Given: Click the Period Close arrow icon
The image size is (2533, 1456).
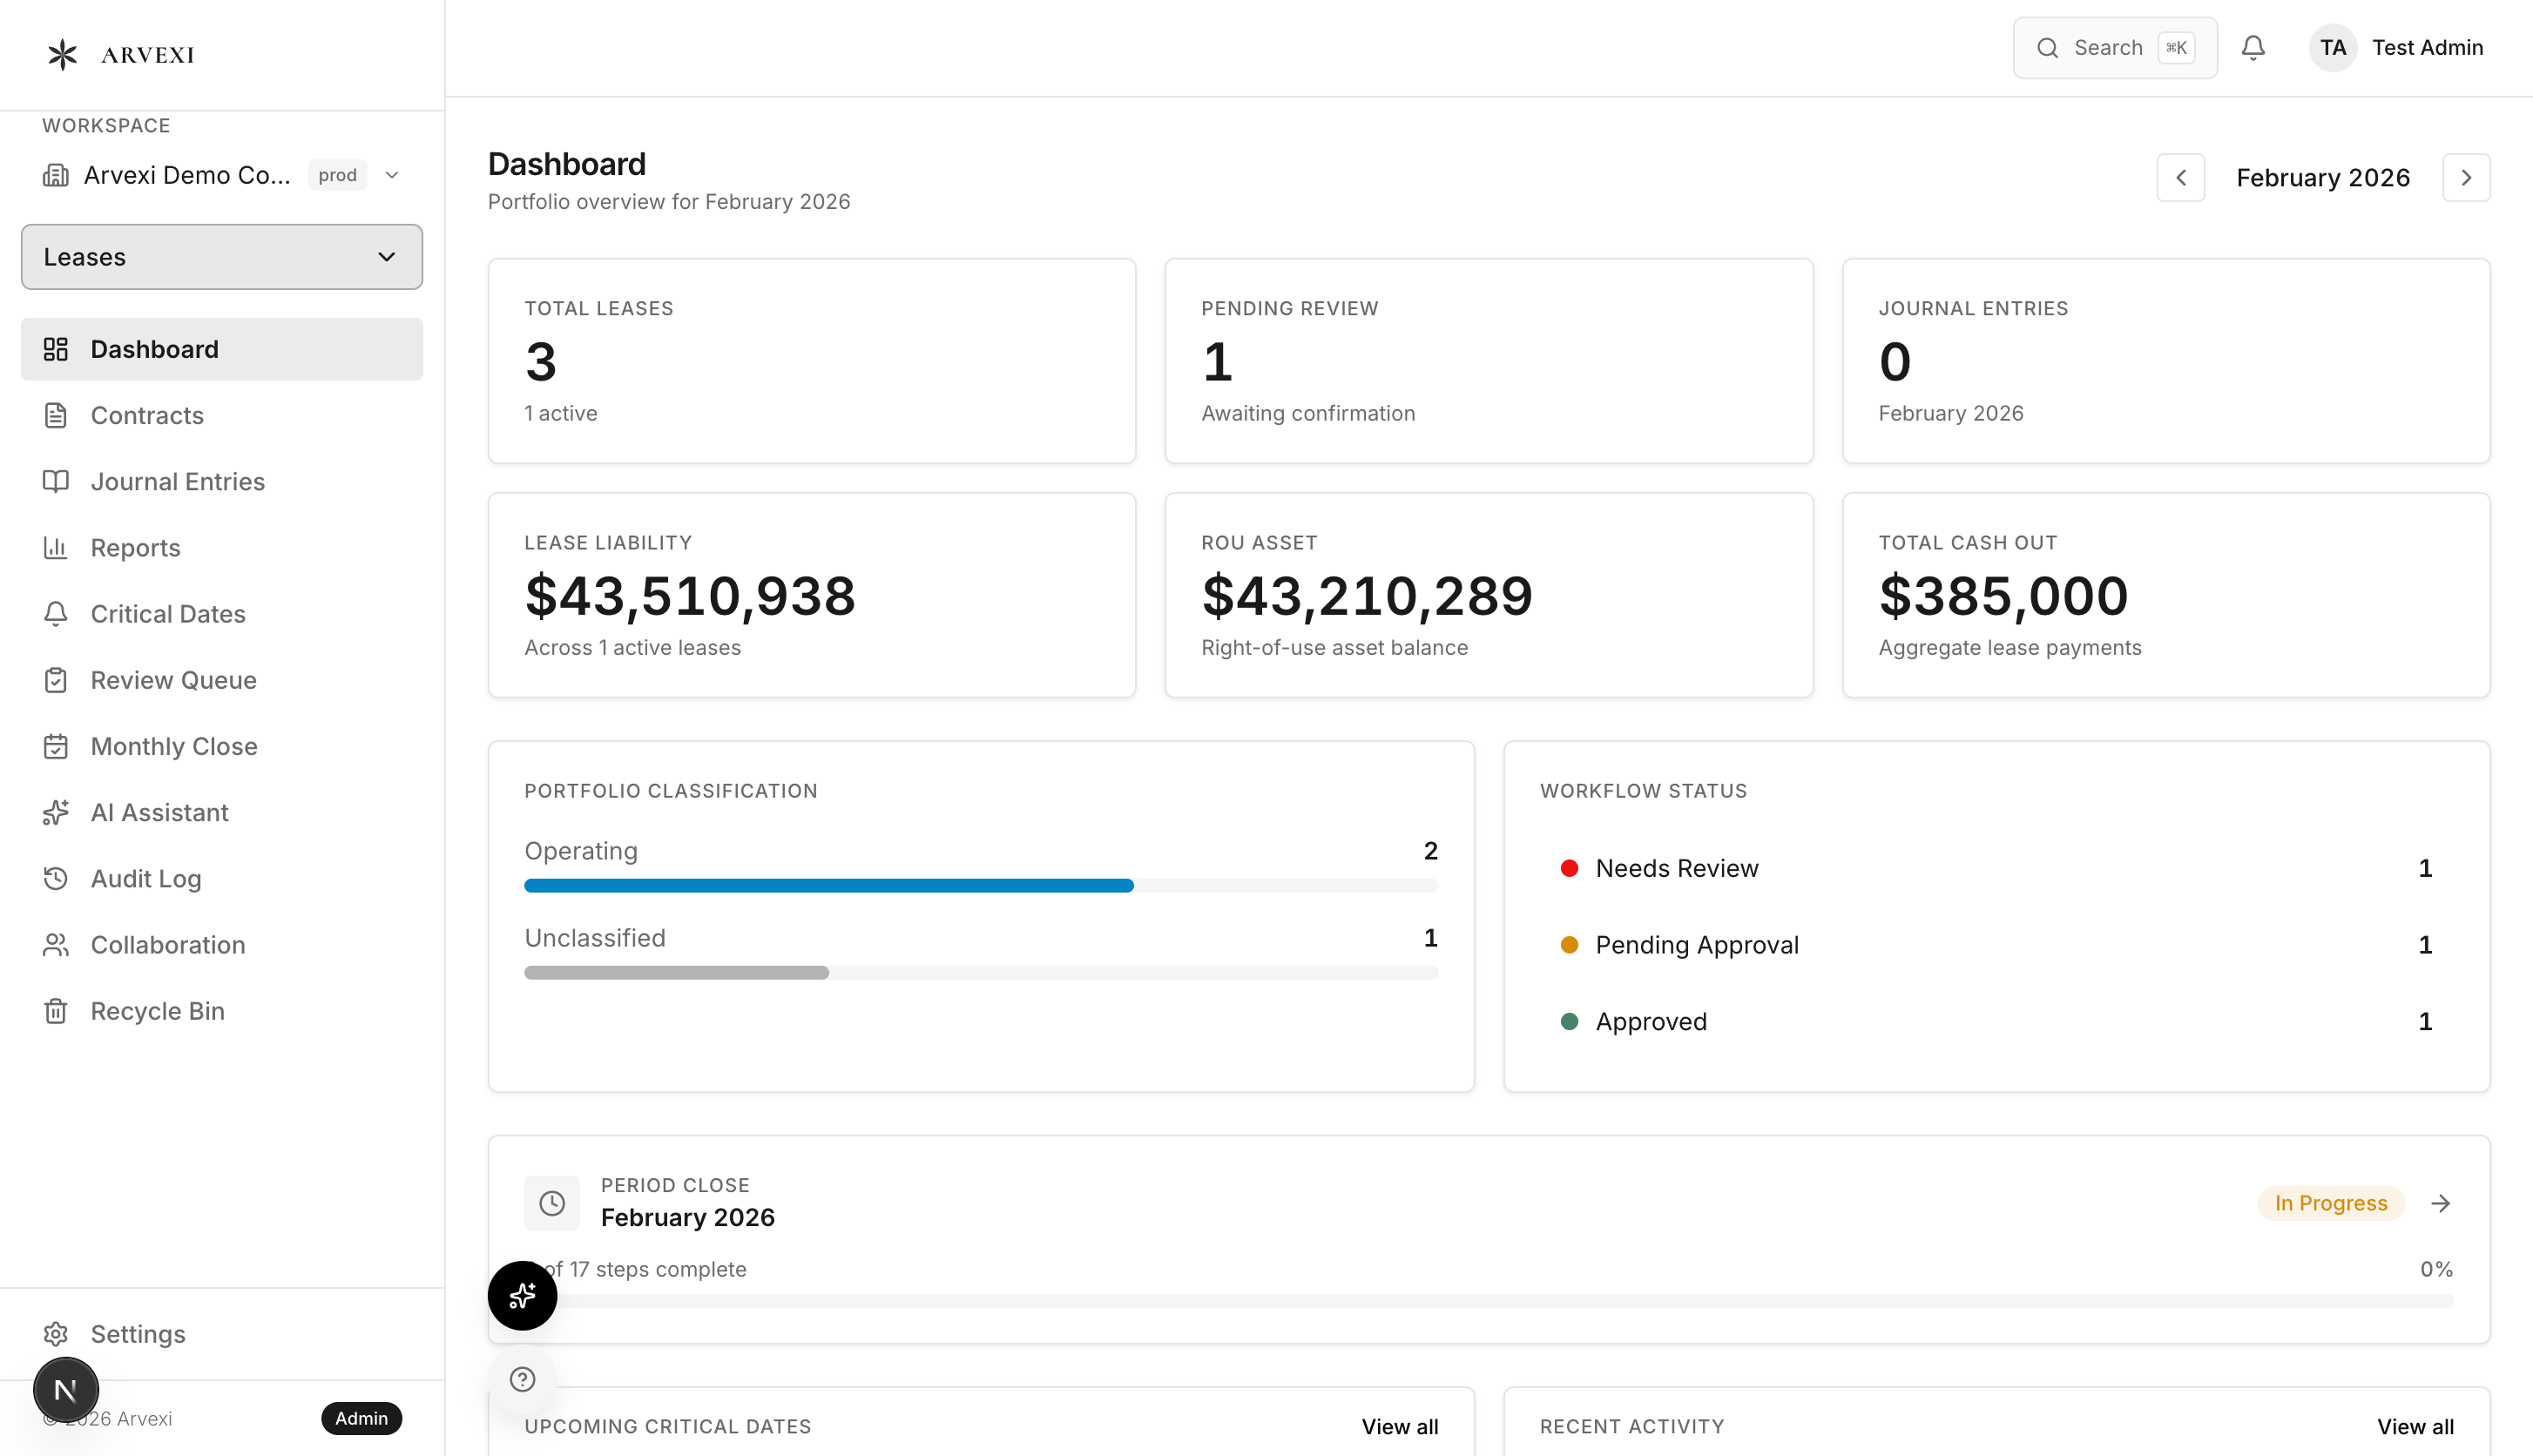Looking at the screenshot, I should [x=2440, y=1203].
